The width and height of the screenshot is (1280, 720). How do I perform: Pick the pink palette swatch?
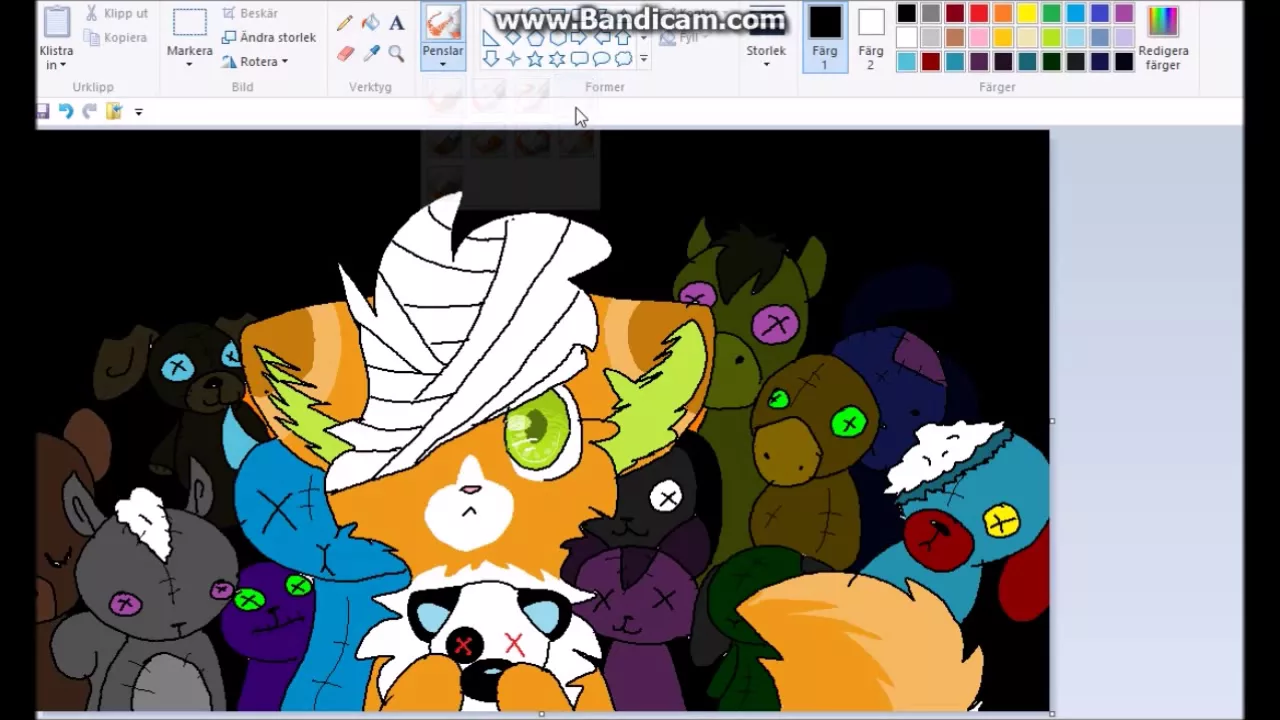(x=979, y=37)
